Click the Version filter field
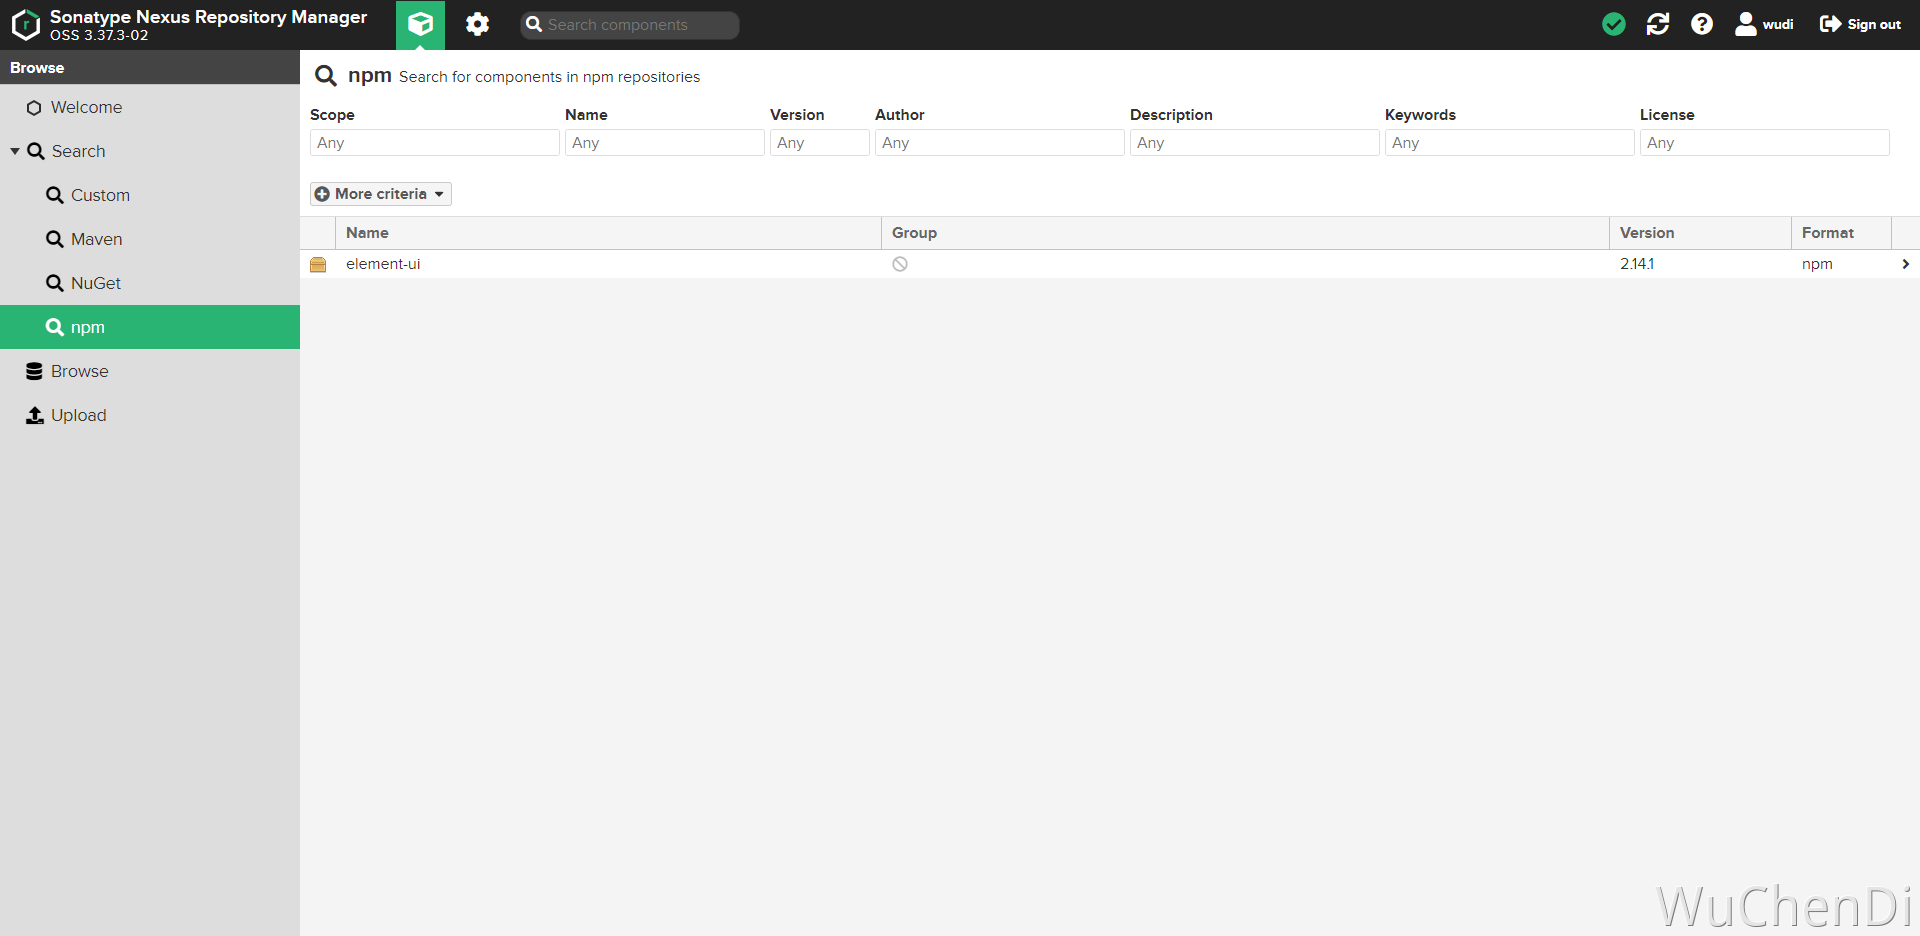Viewport: 1920px width, 936px height. (820, 143)
